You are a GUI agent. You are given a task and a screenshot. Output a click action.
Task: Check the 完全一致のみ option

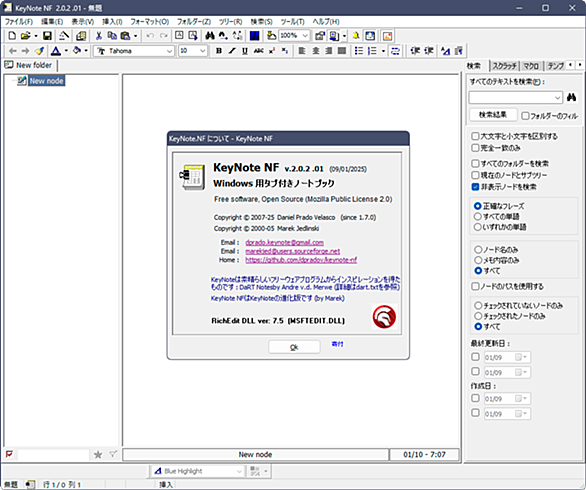click(475, 148)
